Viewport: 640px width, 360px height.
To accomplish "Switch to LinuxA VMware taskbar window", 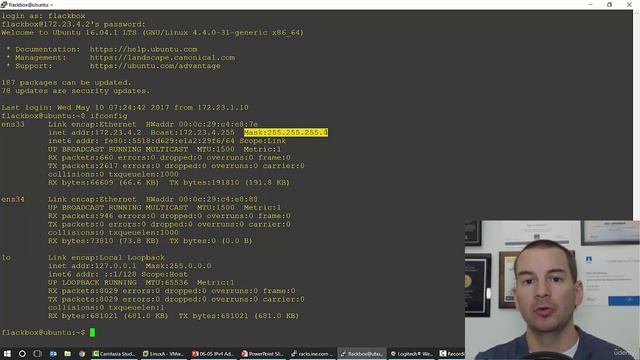I will pyautogui.click(x=163, y=353).
